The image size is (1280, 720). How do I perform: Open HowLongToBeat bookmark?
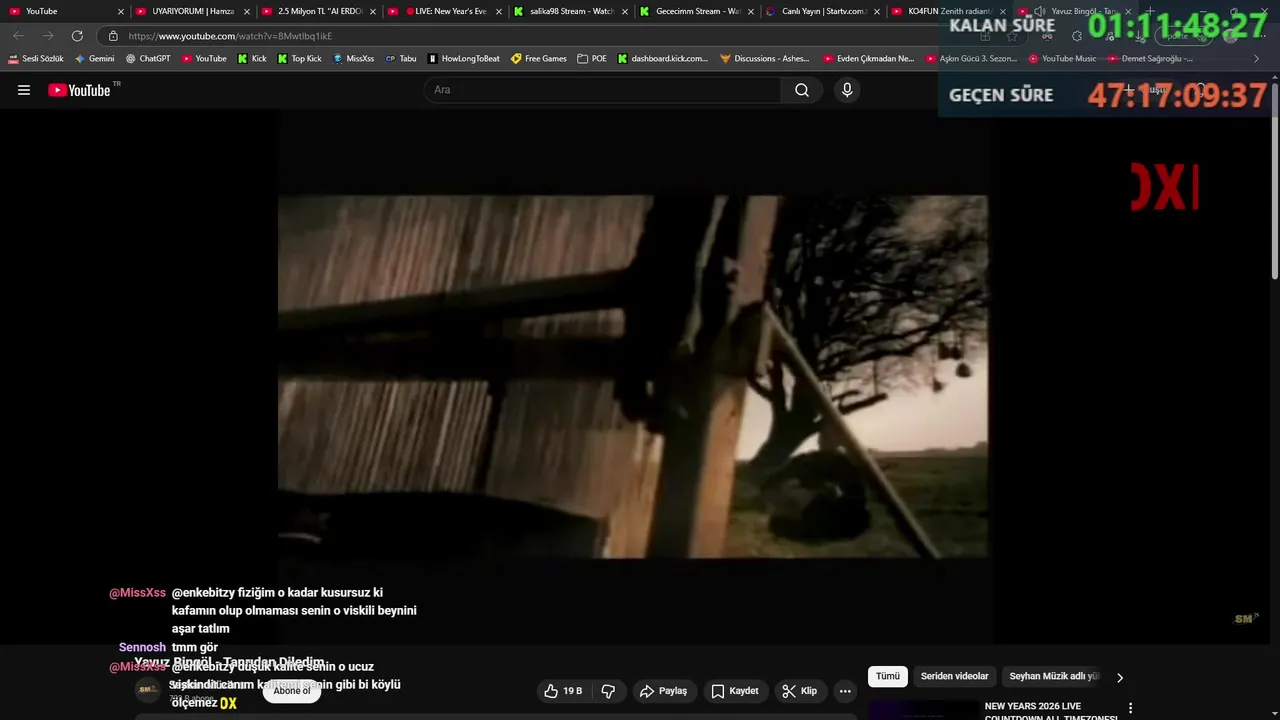(x=464, y=59)
